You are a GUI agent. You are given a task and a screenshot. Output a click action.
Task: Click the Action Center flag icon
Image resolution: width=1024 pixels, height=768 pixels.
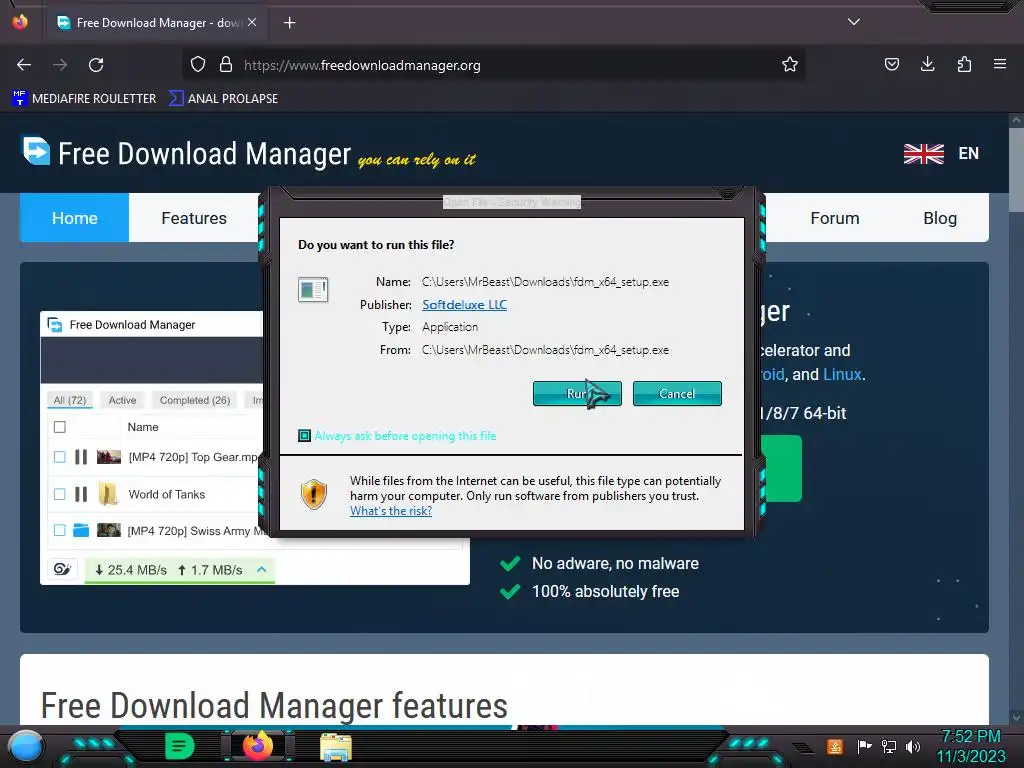point(865,746)
